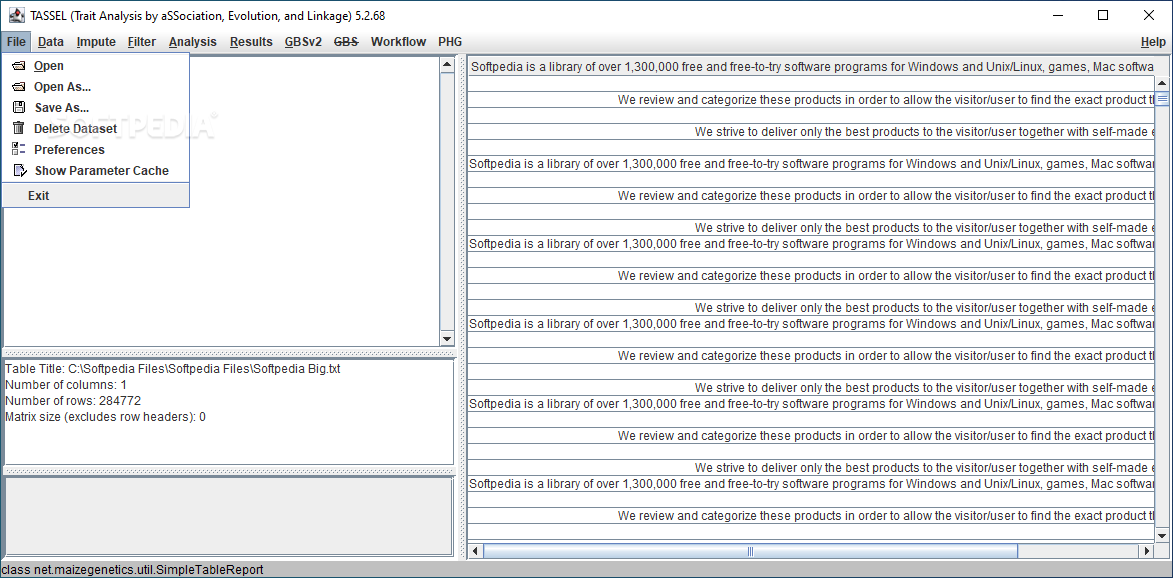Open the Workflow menu
Screen dimensions: 1173x578
[x=398, y=42]
